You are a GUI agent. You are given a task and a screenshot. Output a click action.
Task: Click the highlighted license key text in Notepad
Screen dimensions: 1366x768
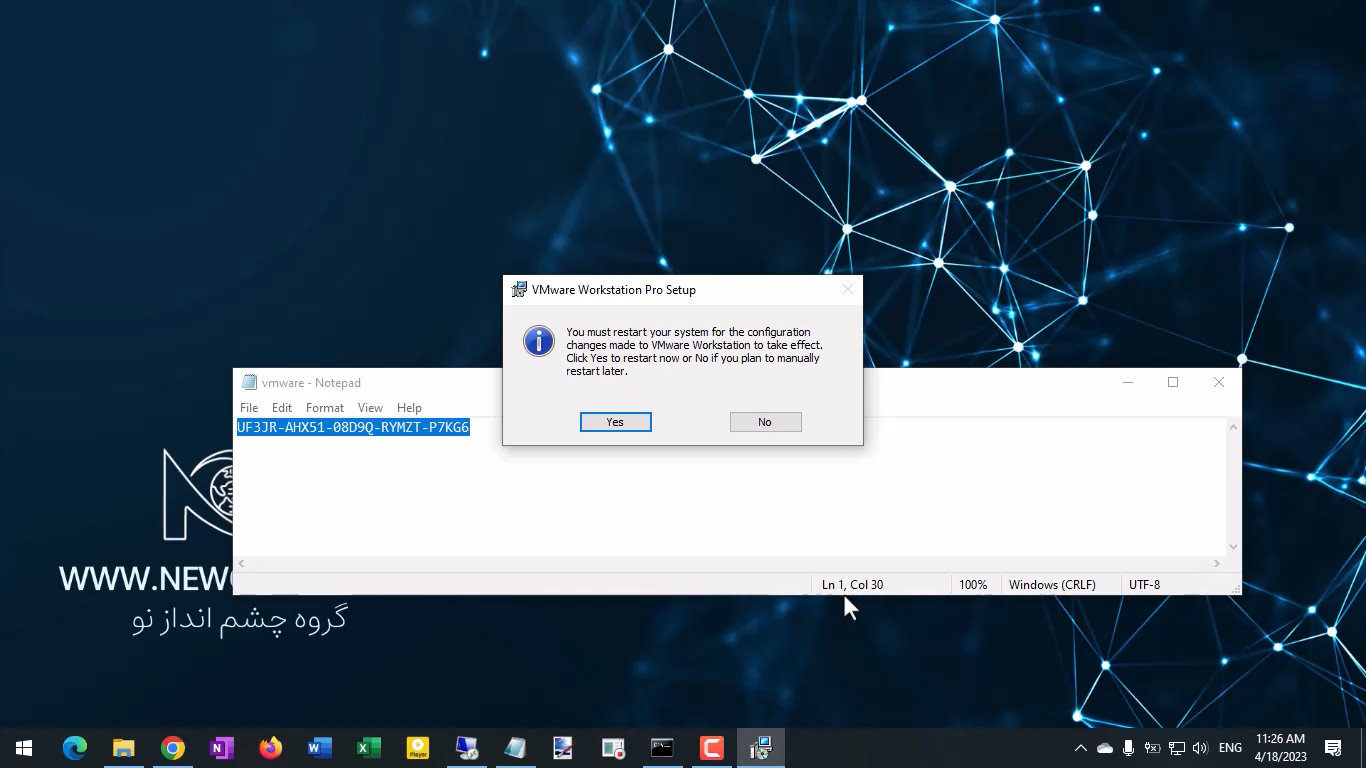[353, 427]
